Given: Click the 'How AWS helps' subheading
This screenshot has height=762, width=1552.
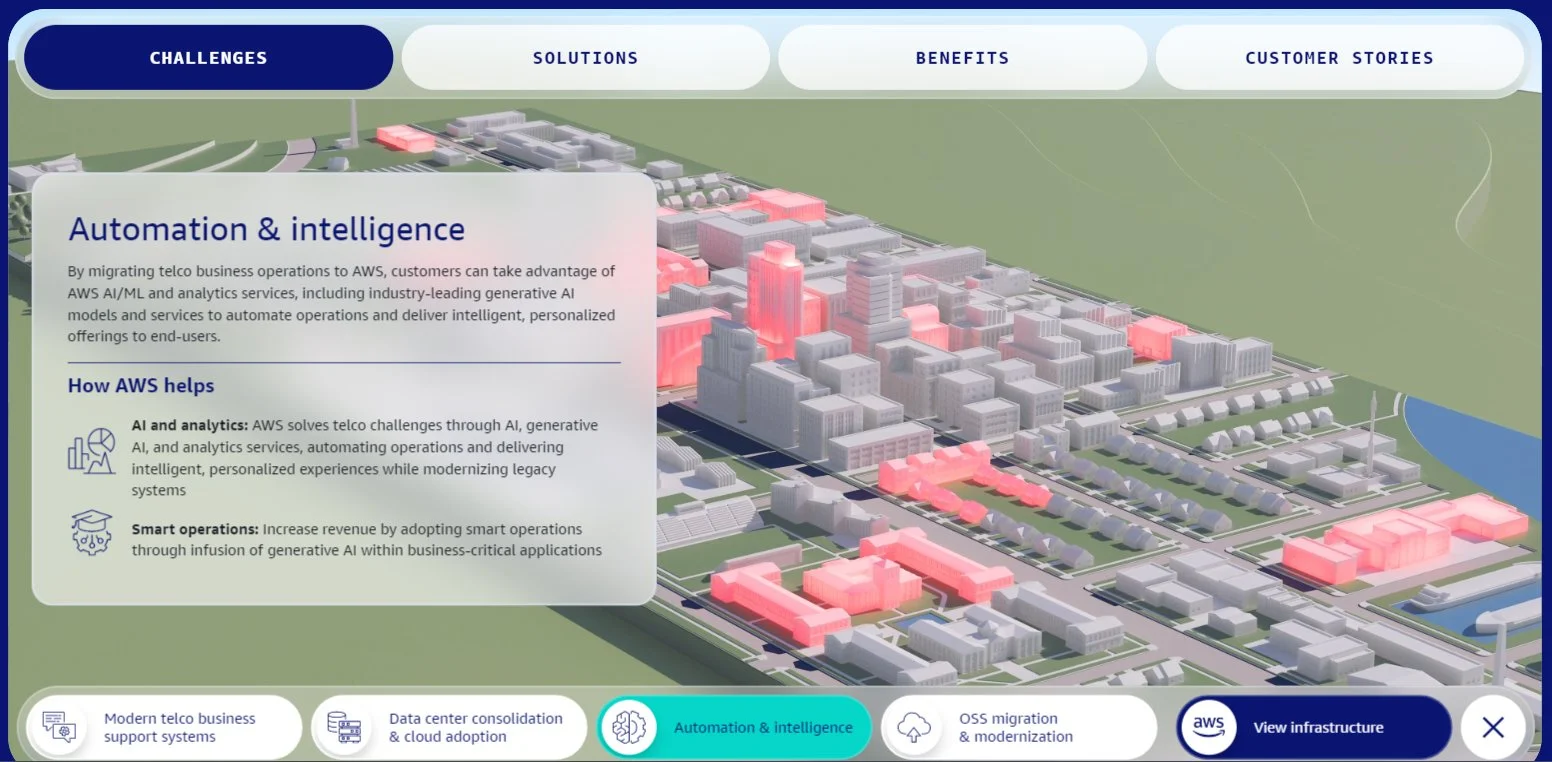Looking at the screenshot, I should pyautogui.click(x=141, y=385).
